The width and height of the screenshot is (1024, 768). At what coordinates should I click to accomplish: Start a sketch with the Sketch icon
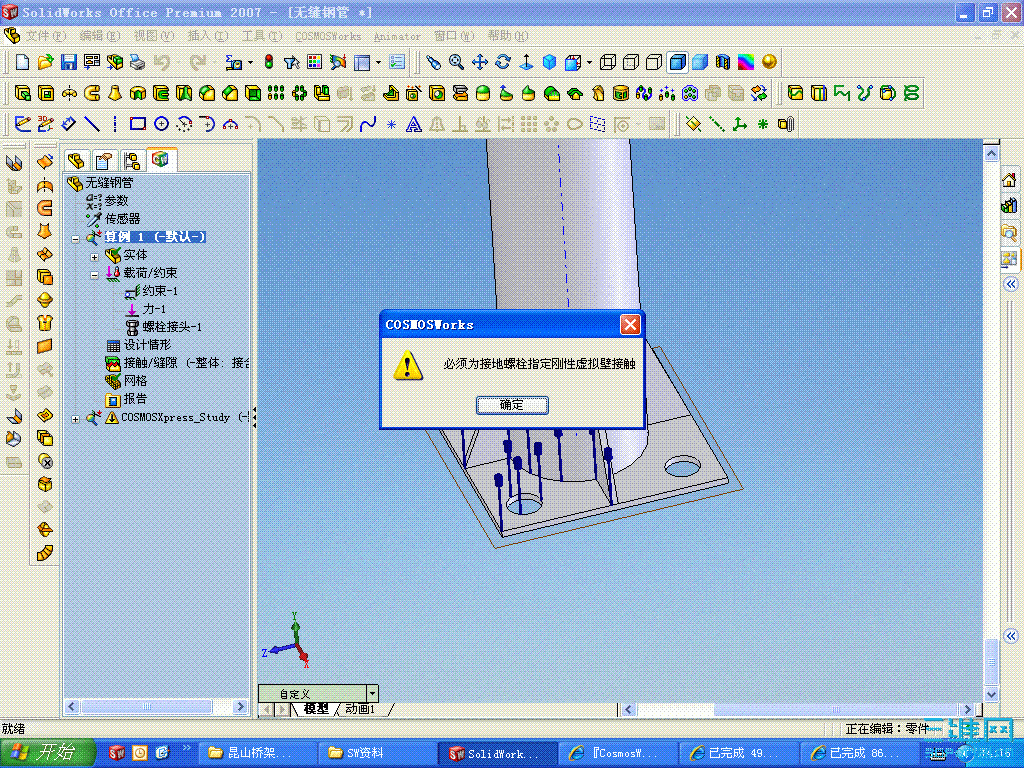pos(22,124)
